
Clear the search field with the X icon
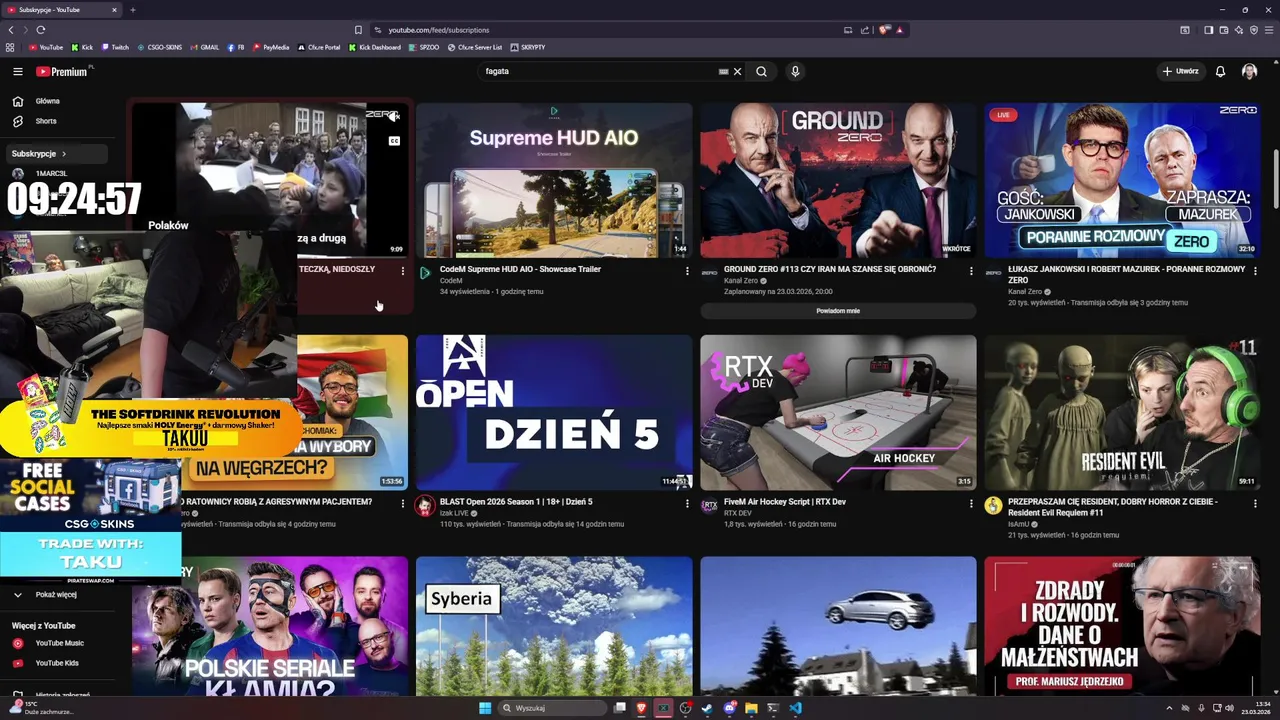[x=738, y=71]
